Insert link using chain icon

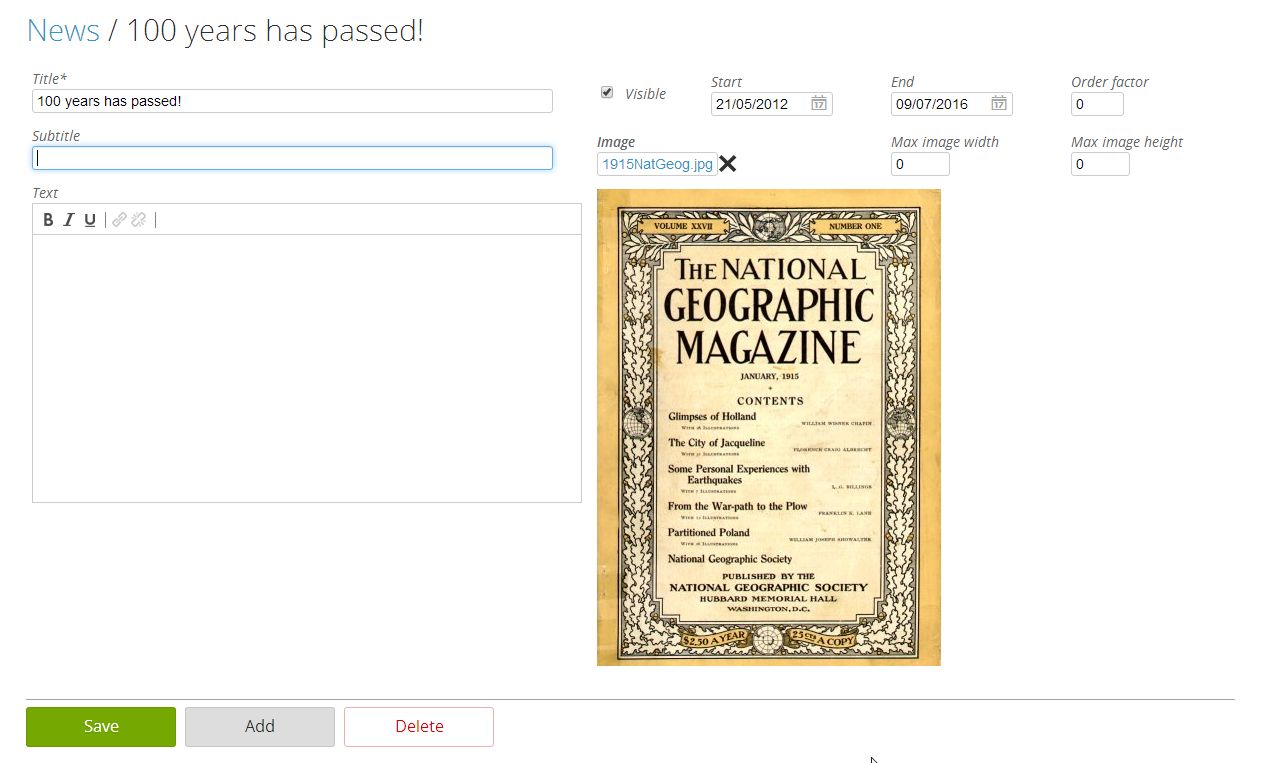119,220
